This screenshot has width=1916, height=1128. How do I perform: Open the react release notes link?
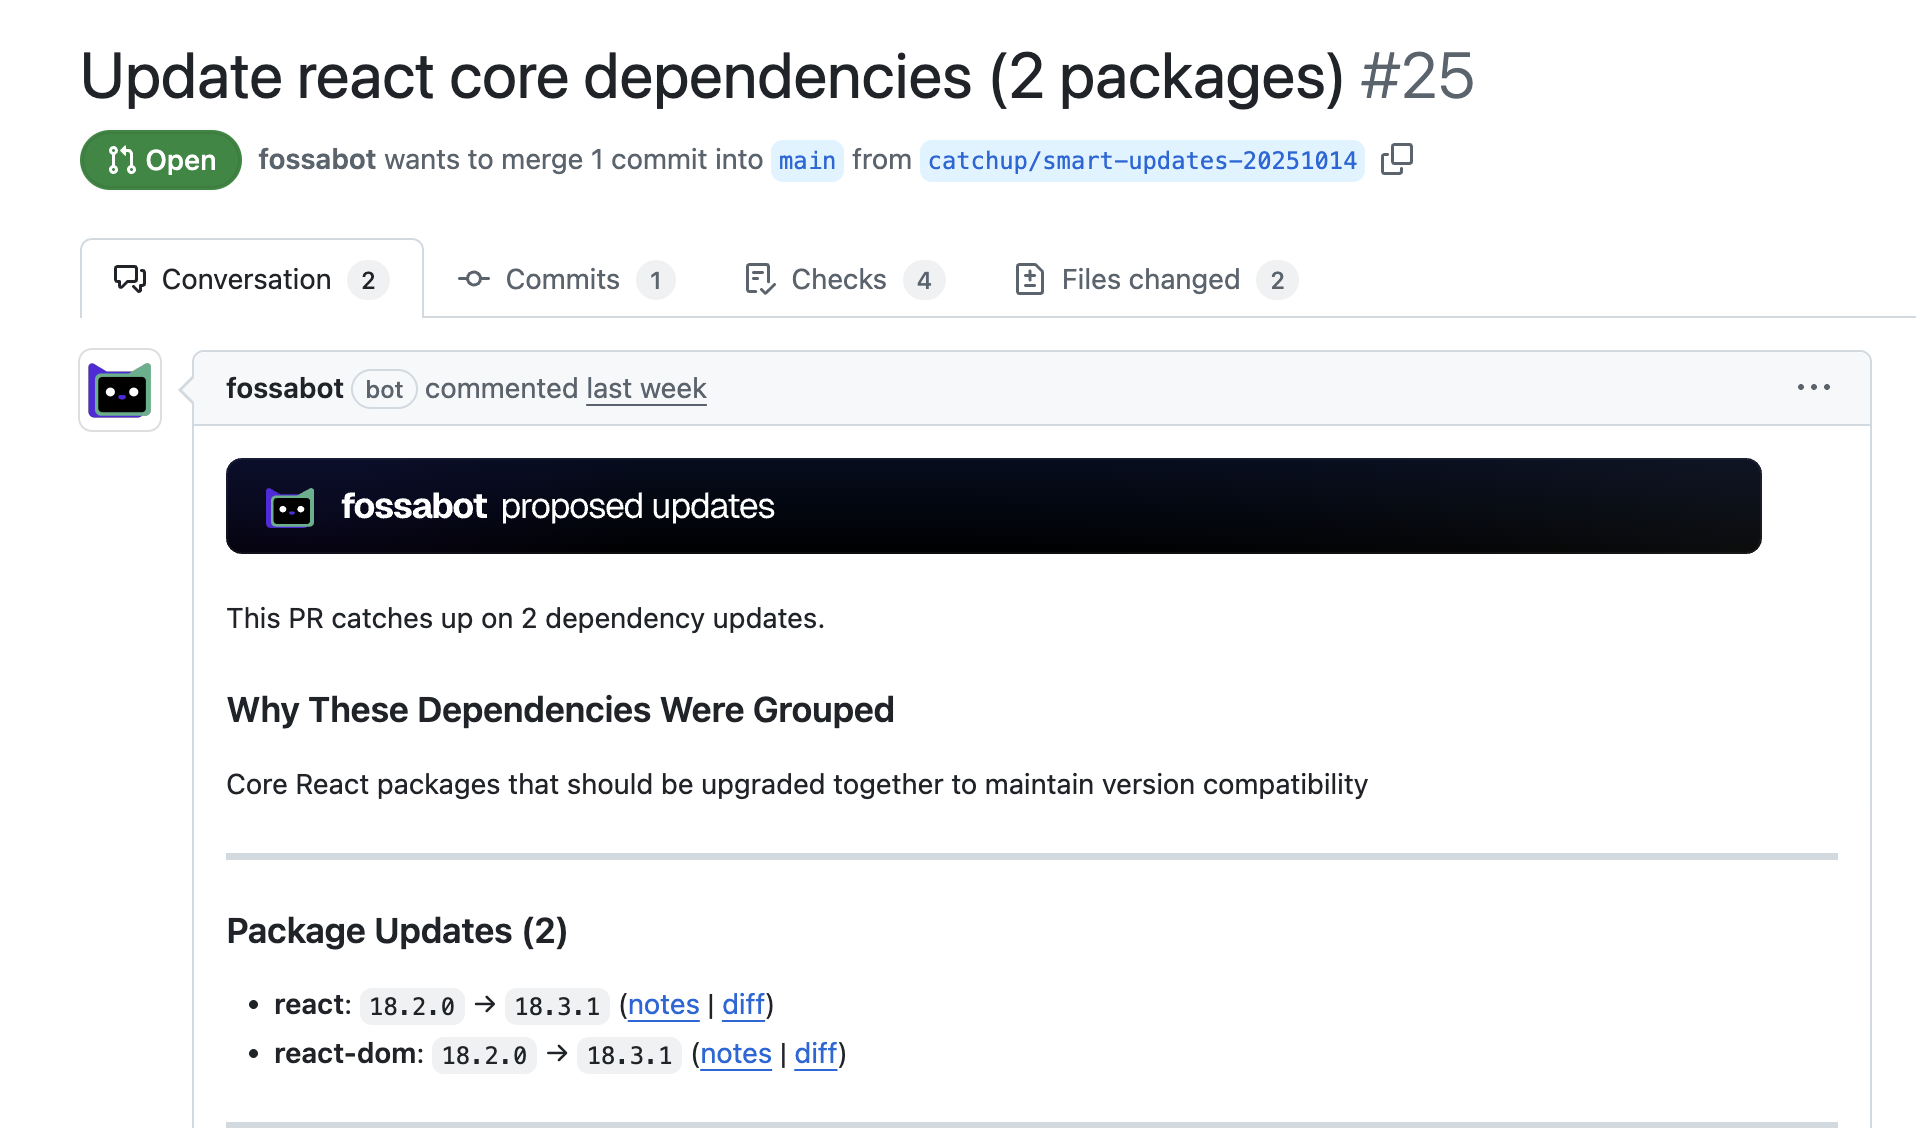663,1004
